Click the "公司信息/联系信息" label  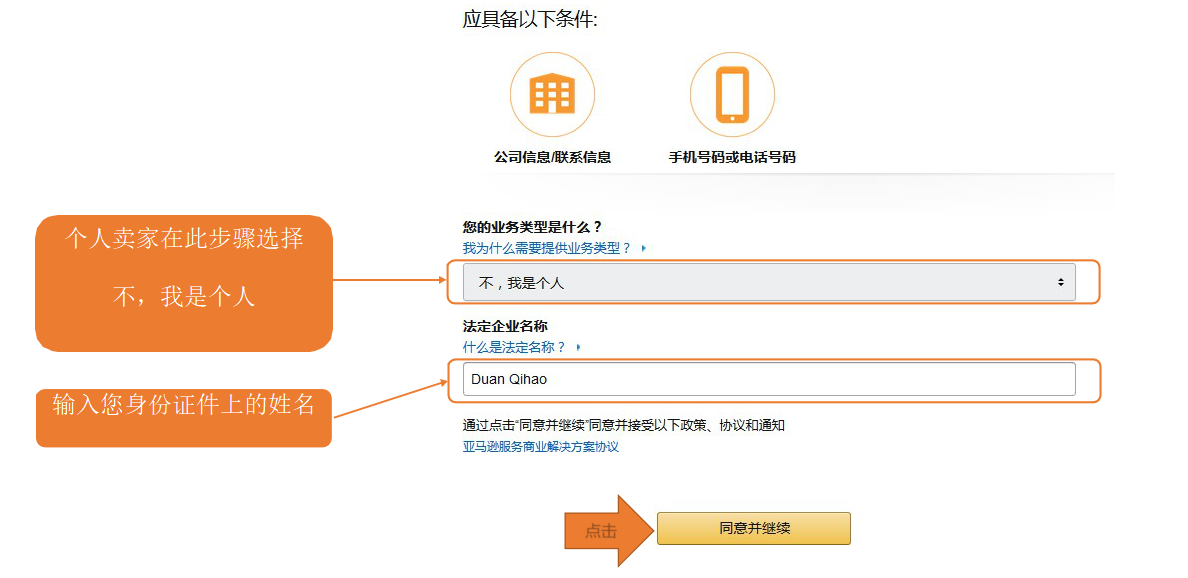(x=552, y=158)
